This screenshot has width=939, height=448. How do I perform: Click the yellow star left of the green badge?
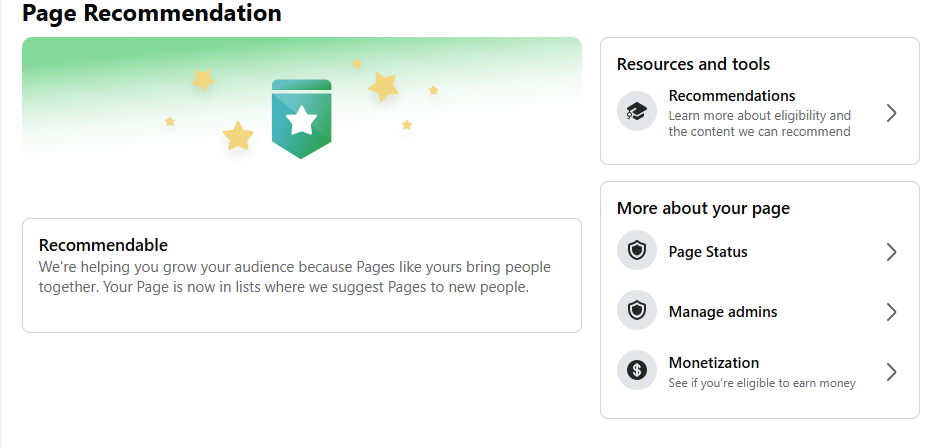238,135
